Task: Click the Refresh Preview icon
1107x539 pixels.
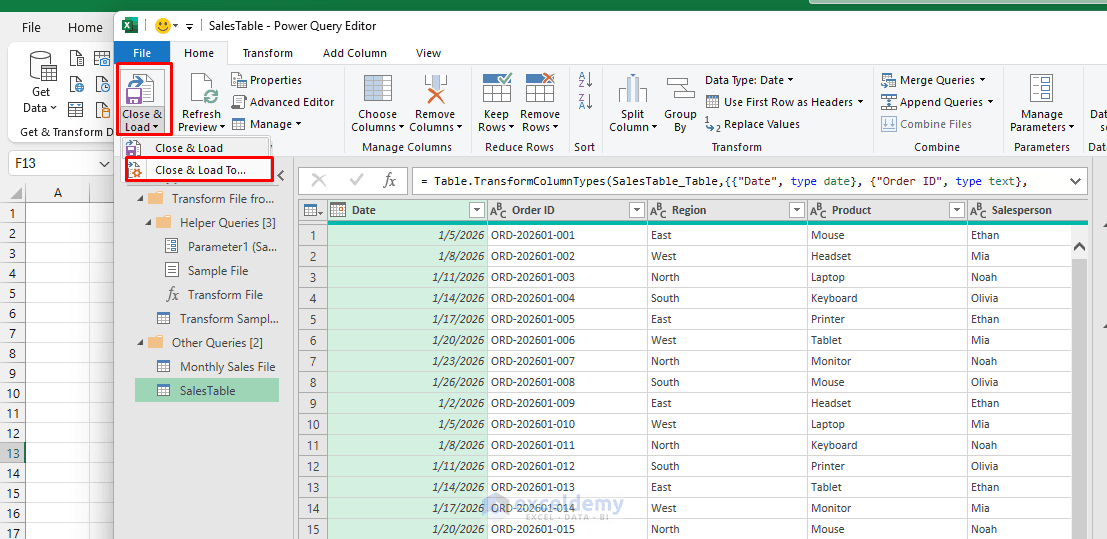Action: tap(201, 89)
